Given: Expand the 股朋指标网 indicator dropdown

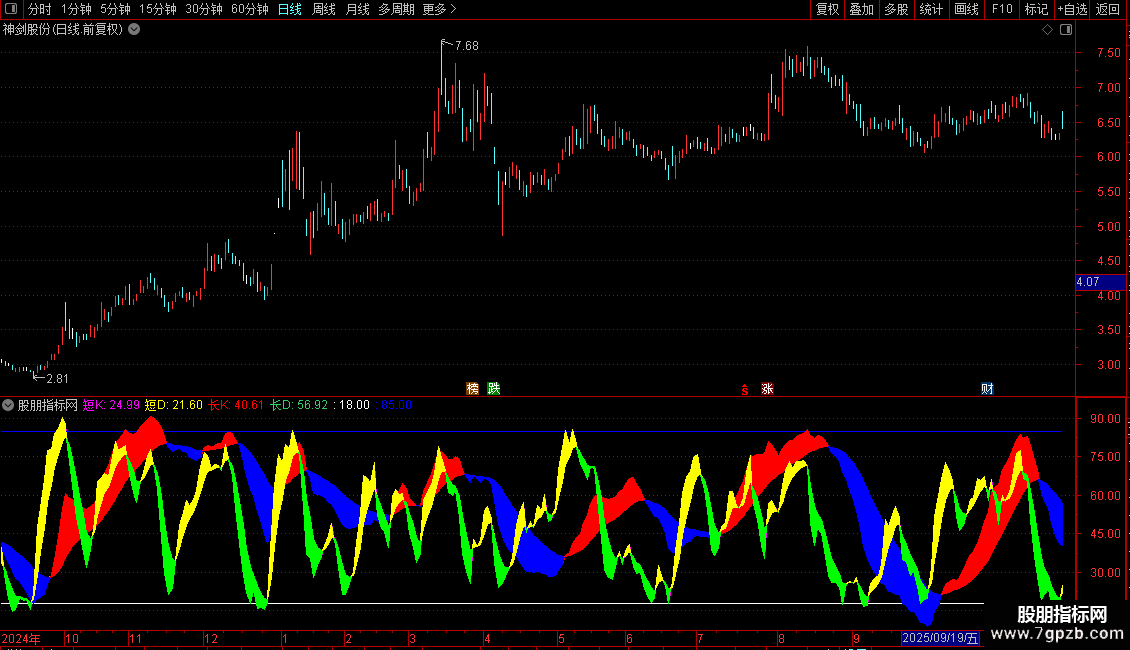Looking at the screenshot, I should 8,405.
